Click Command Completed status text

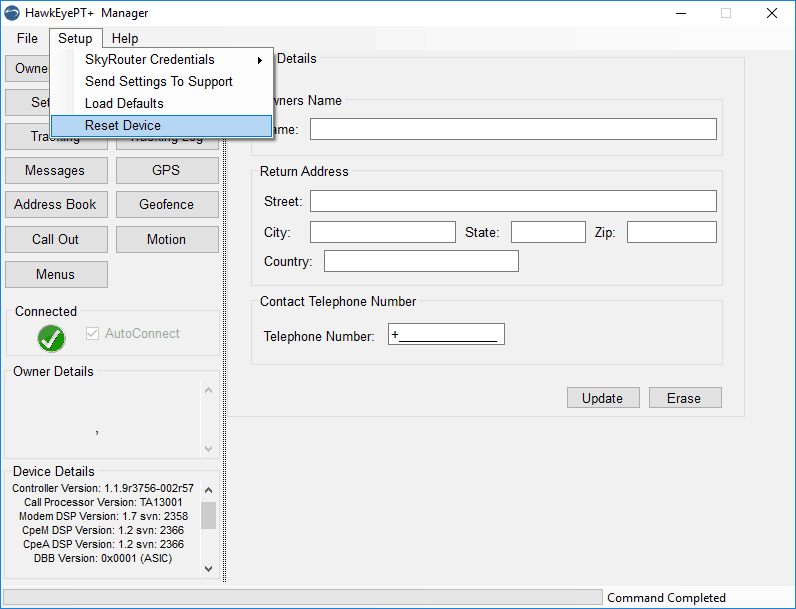(666, 598)
